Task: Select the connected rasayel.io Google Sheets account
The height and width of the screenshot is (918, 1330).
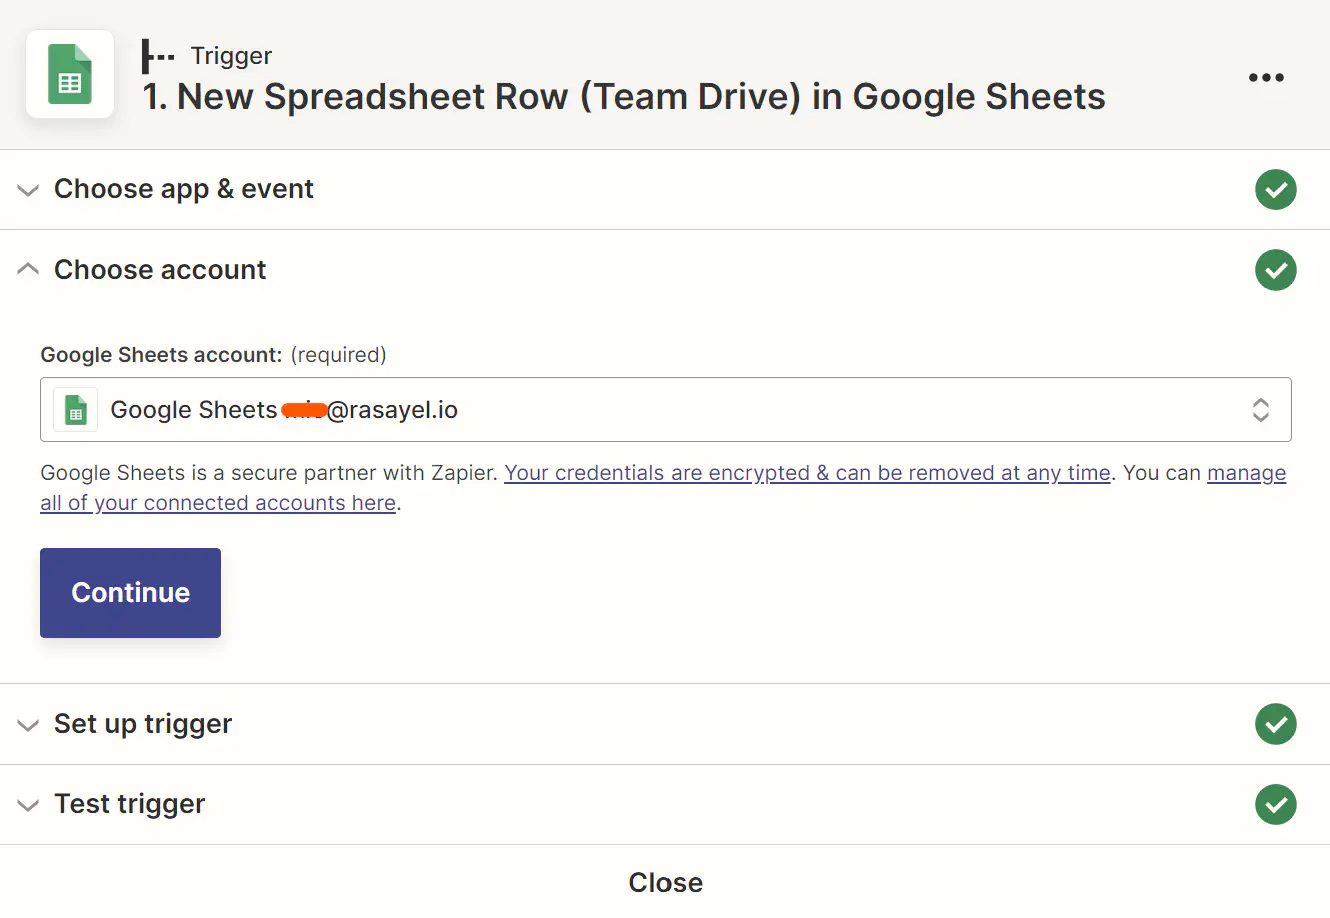Action: (400, 409)
